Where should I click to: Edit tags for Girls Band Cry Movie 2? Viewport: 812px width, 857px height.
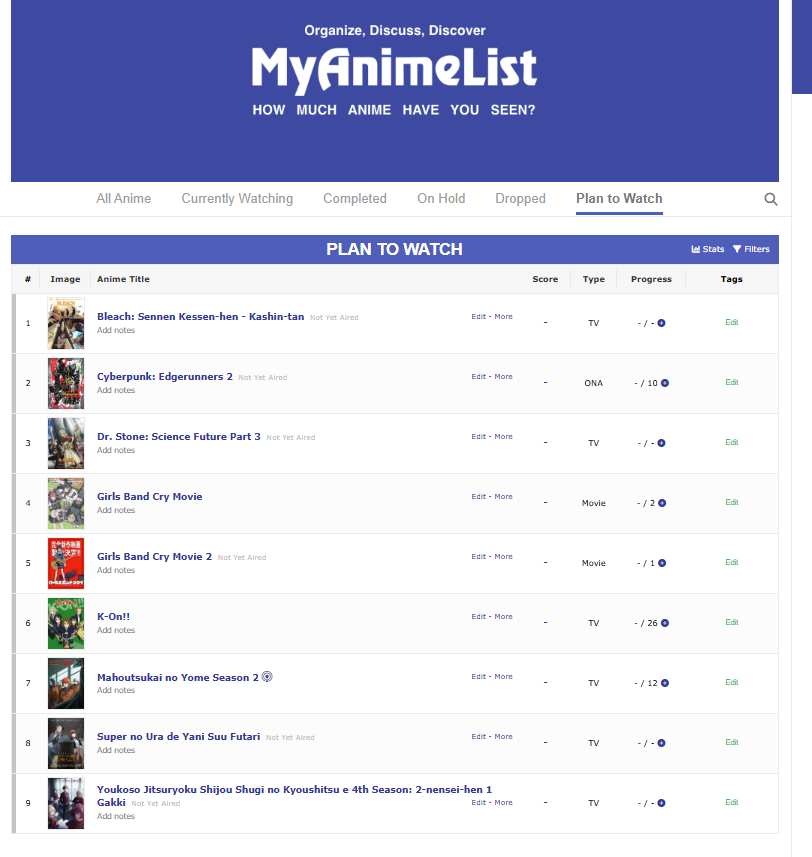pyautogui.click(x=732, y=562)
